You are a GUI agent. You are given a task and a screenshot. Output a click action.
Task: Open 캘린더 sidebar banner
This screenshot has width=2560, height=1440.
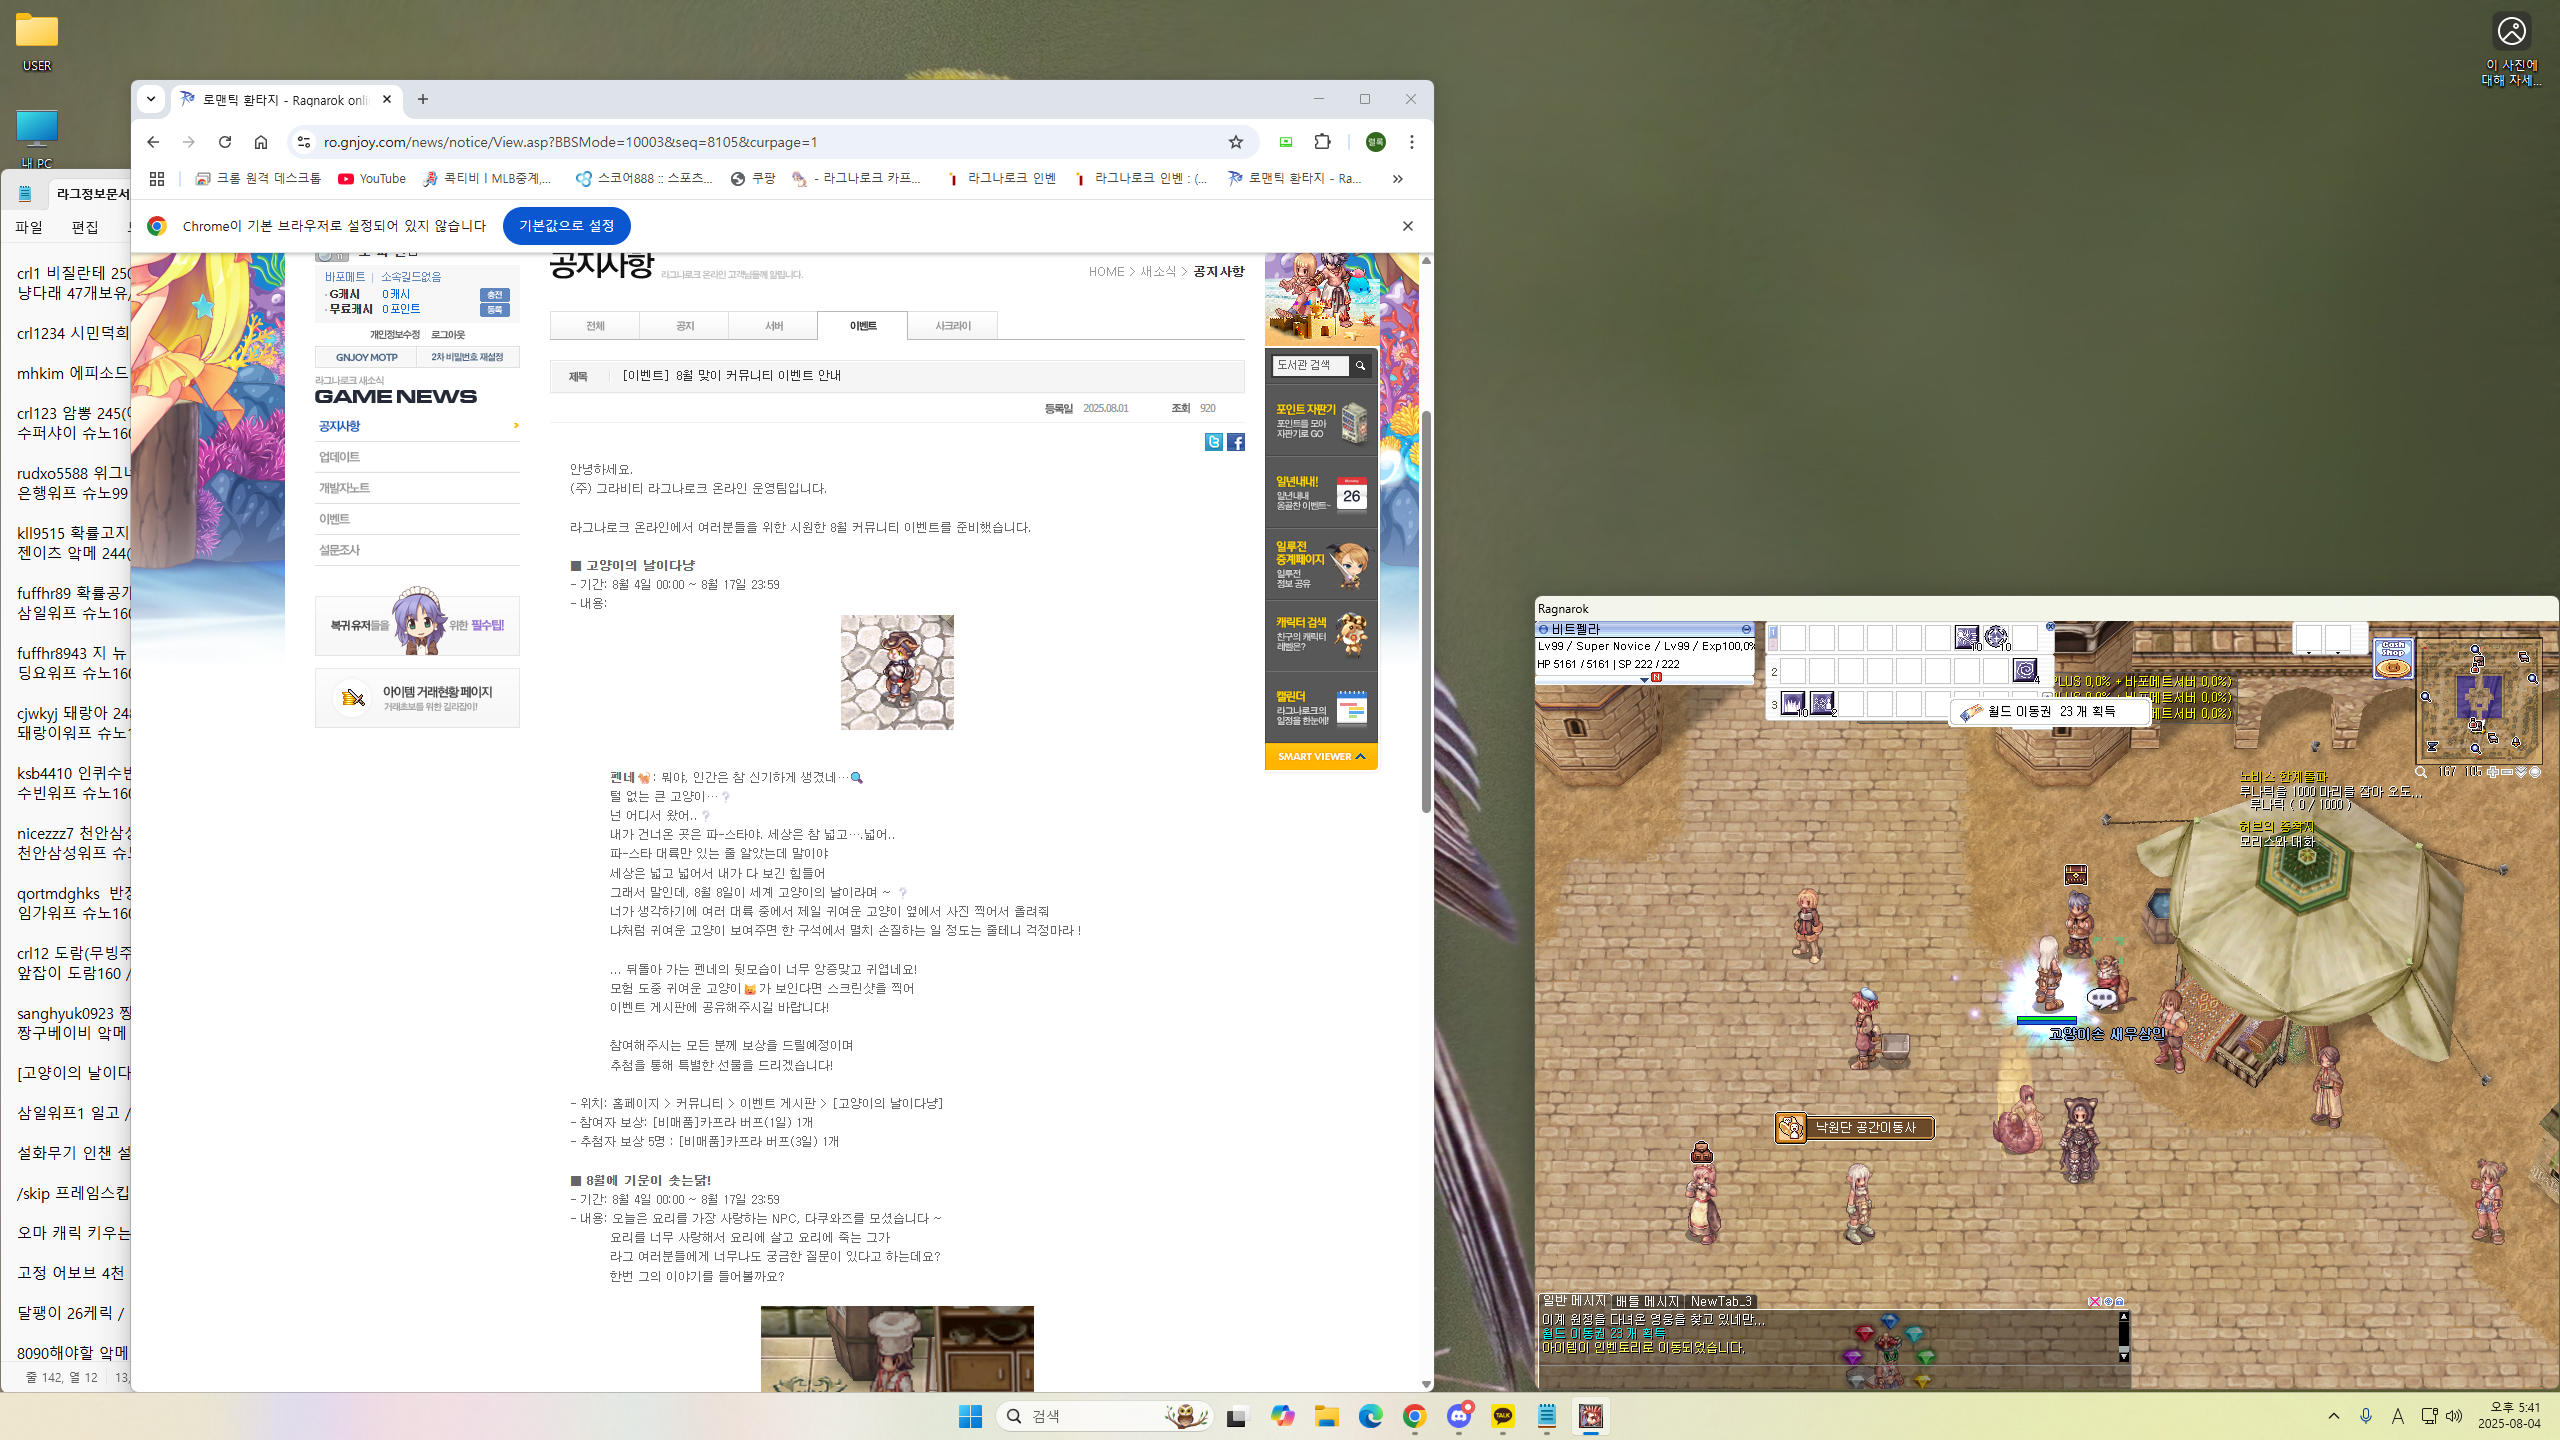[x=1321, y=708]
